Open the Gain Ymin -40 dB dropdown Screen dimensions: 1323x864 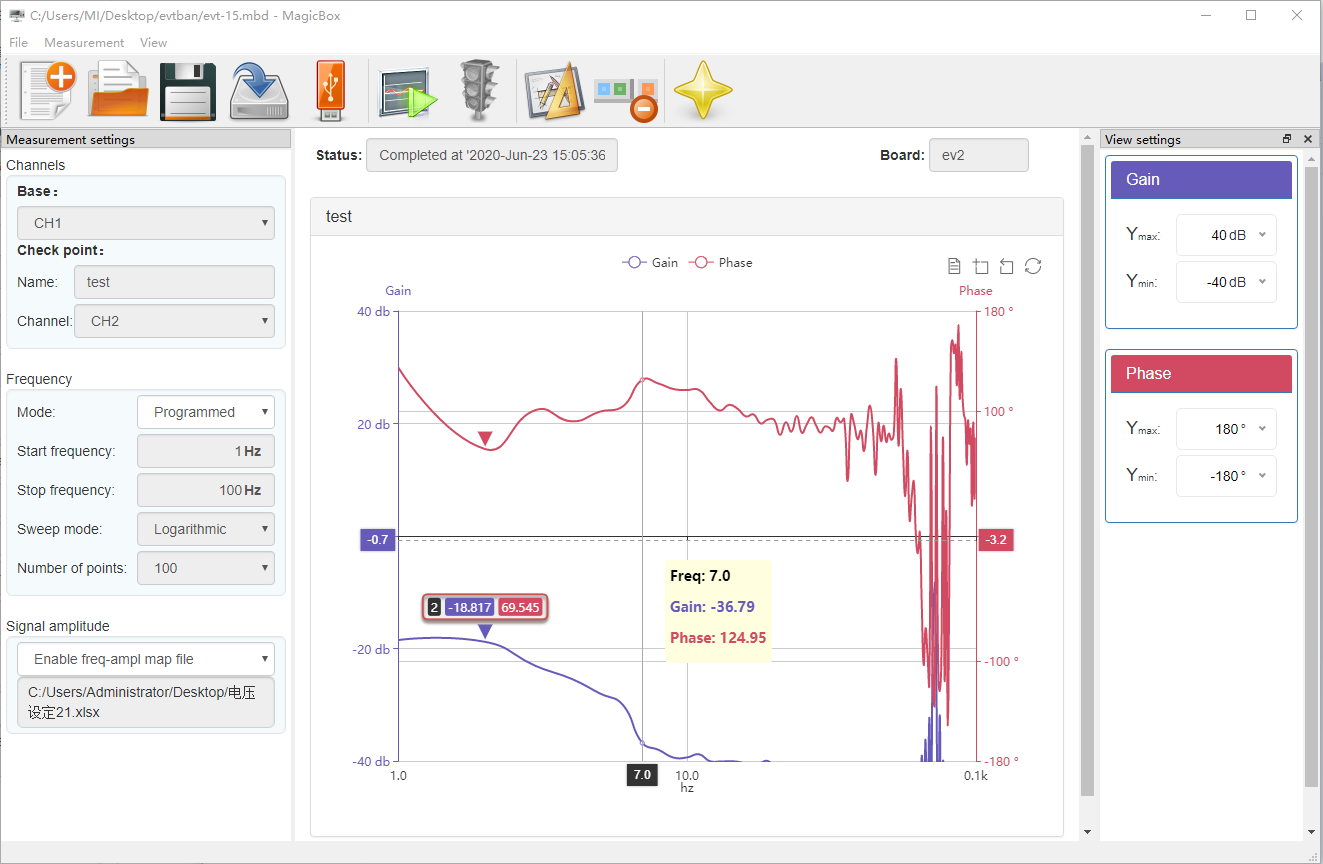[x=1226, y=282]
